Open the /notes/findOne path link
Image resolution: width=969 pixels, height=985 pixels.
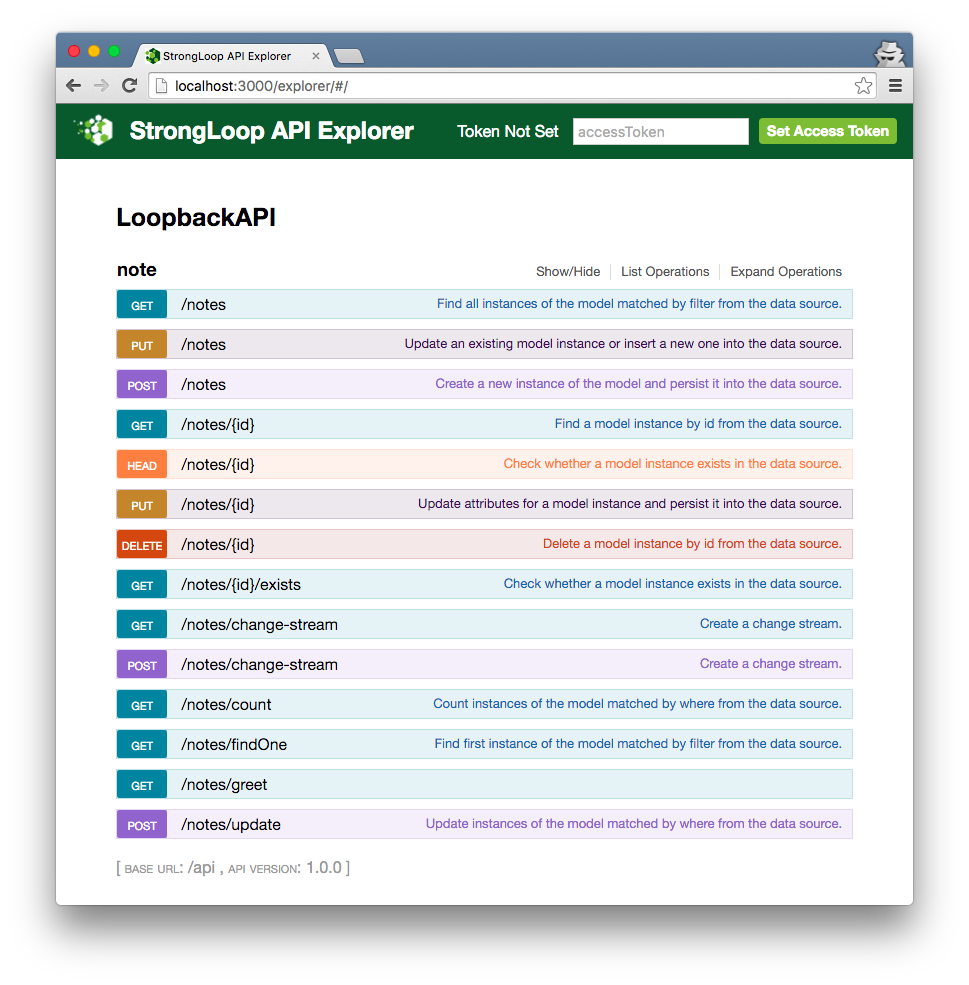point(234,744)
